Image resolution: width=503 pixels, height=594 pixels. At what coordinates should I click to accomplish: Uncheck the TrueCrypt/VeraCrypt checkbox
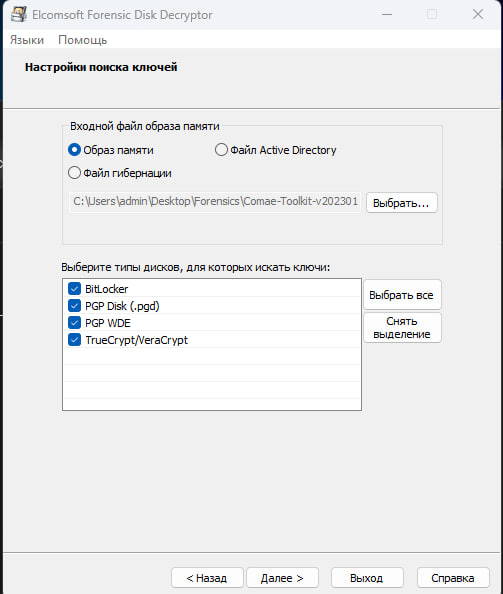(74, 340)
